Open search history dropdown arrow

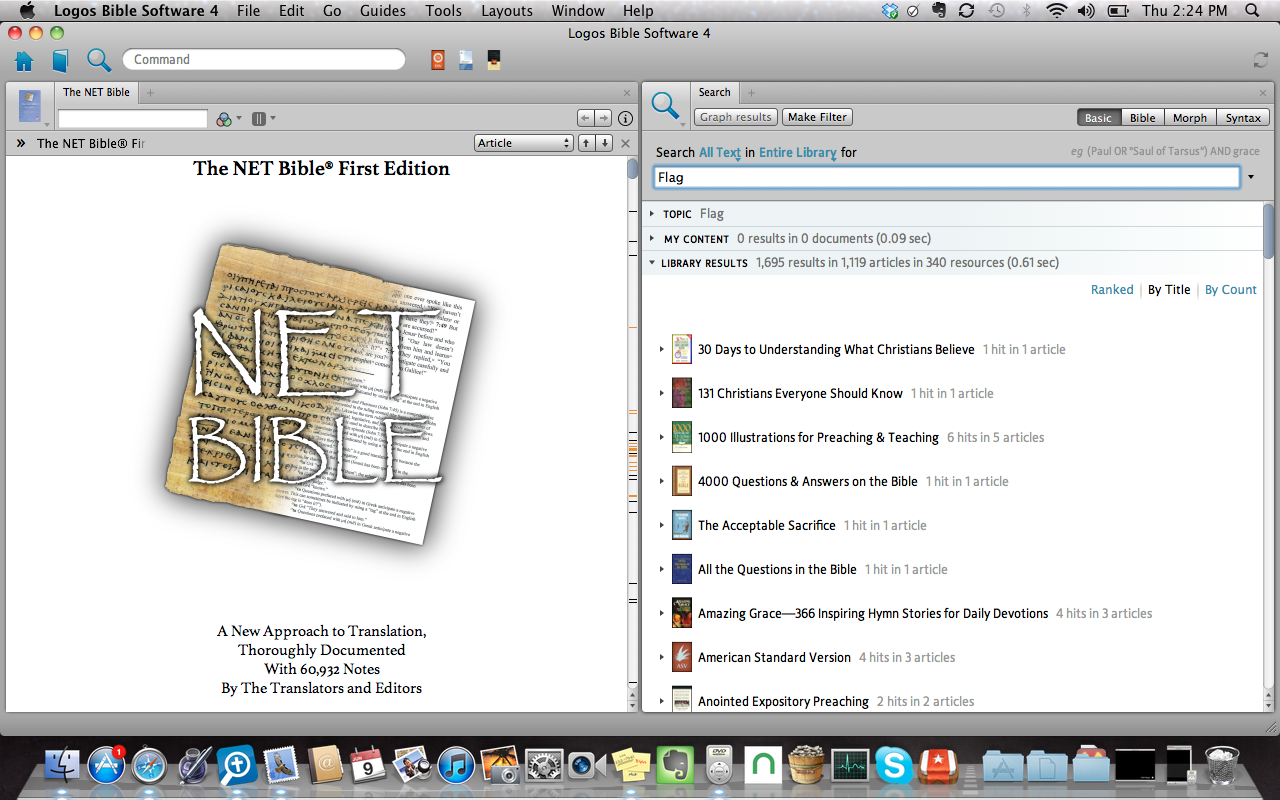click(1251, 177)
